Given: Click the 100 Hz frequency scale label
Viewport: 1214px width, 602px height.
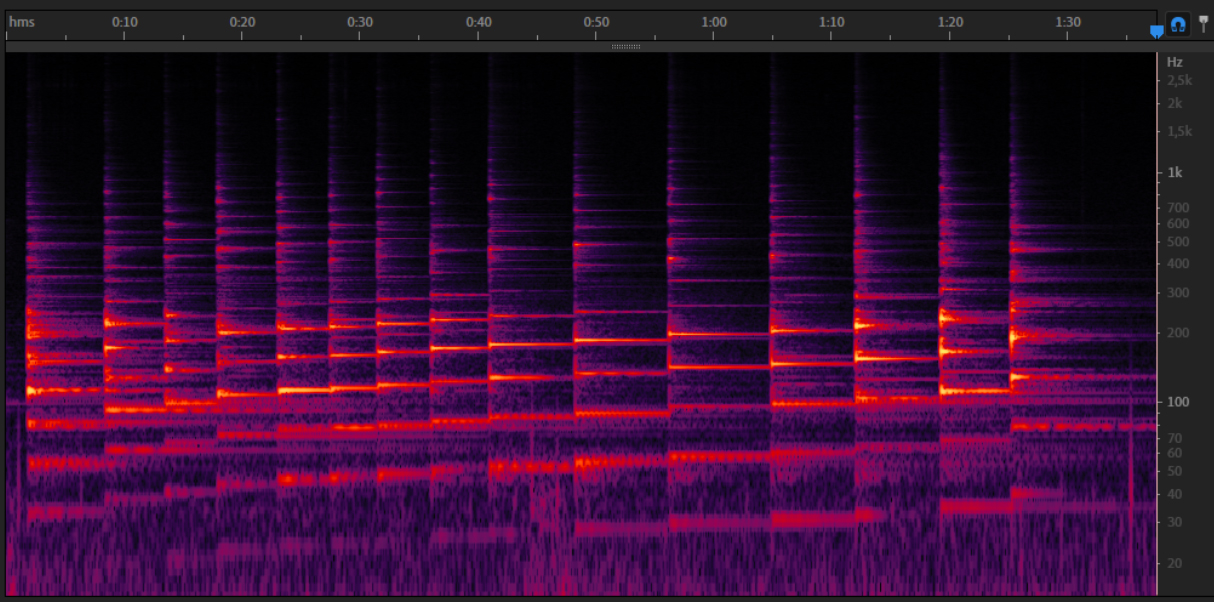Looking at the screenshot, I should pyautogui.click(x=1176, y=402).
